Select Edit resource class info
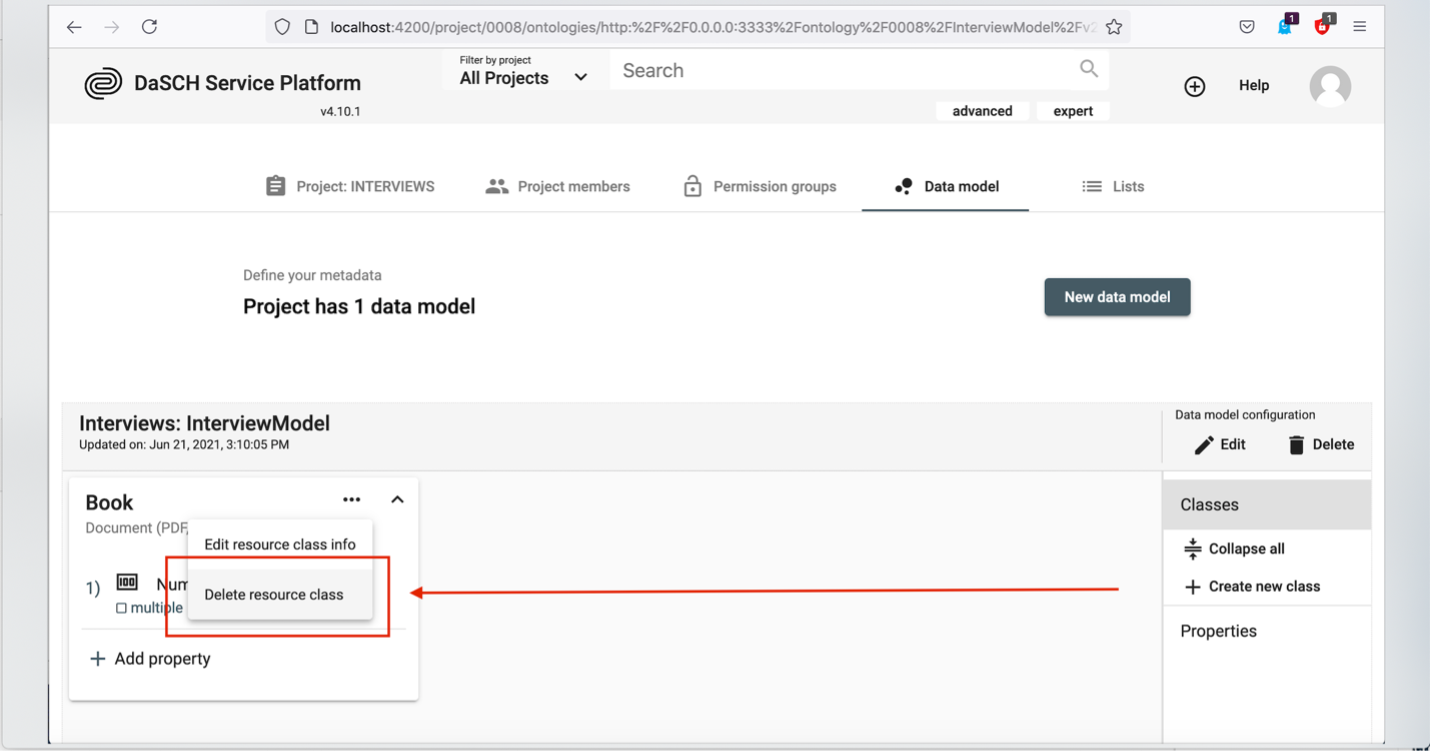This screenshot has width=1430, height=754. point(280,545)
